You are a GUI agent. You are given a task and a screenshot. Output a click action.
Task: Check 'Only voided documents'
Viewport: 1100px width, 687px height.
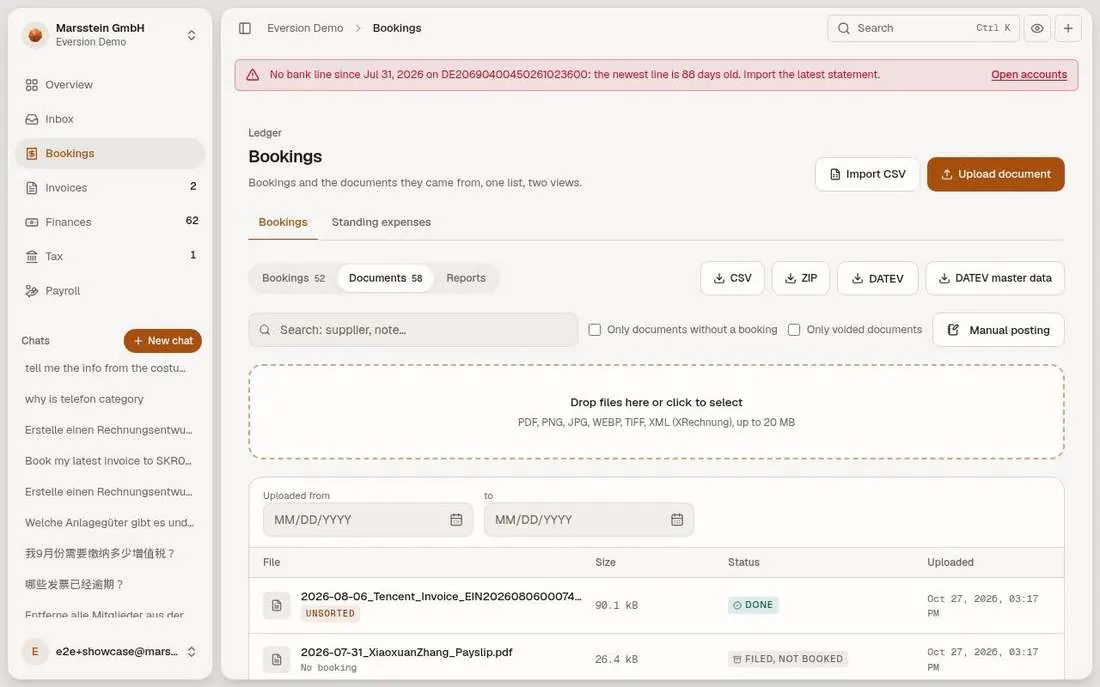tap(794, 330)
